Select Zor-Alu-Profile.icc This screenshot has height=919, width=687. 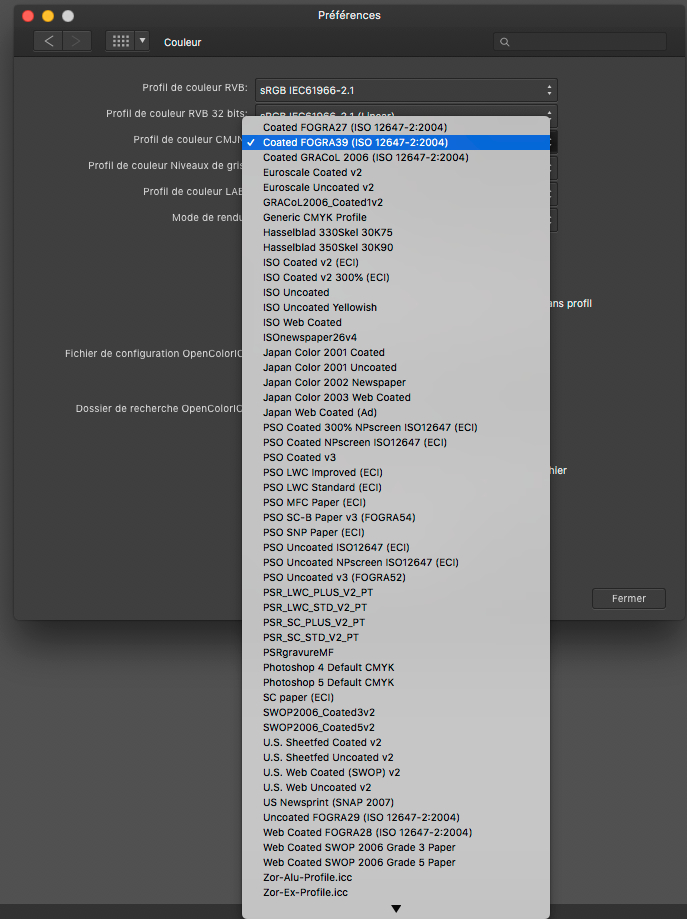396,877
